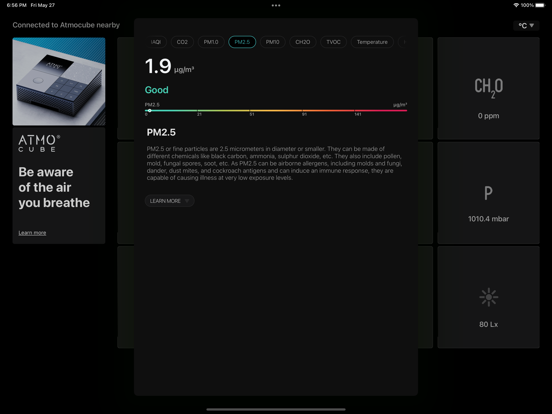Select the Temperature tab

(x=372, y=42)
